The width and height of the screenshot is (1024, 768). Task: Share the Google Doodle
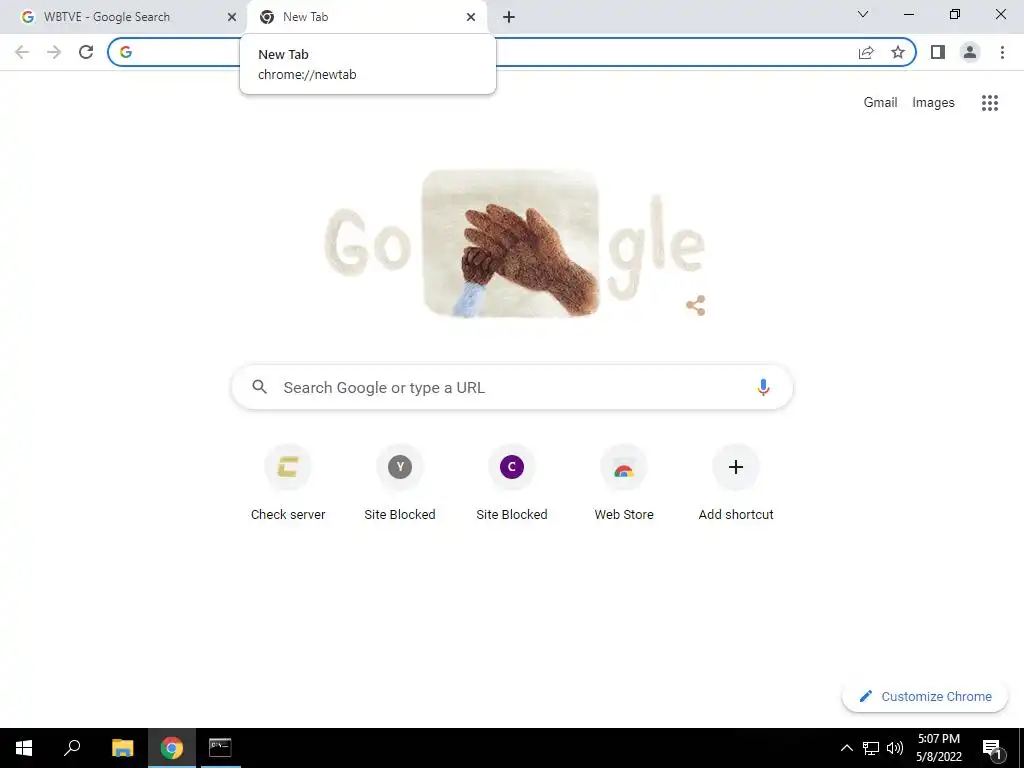[x=696, y=305]
